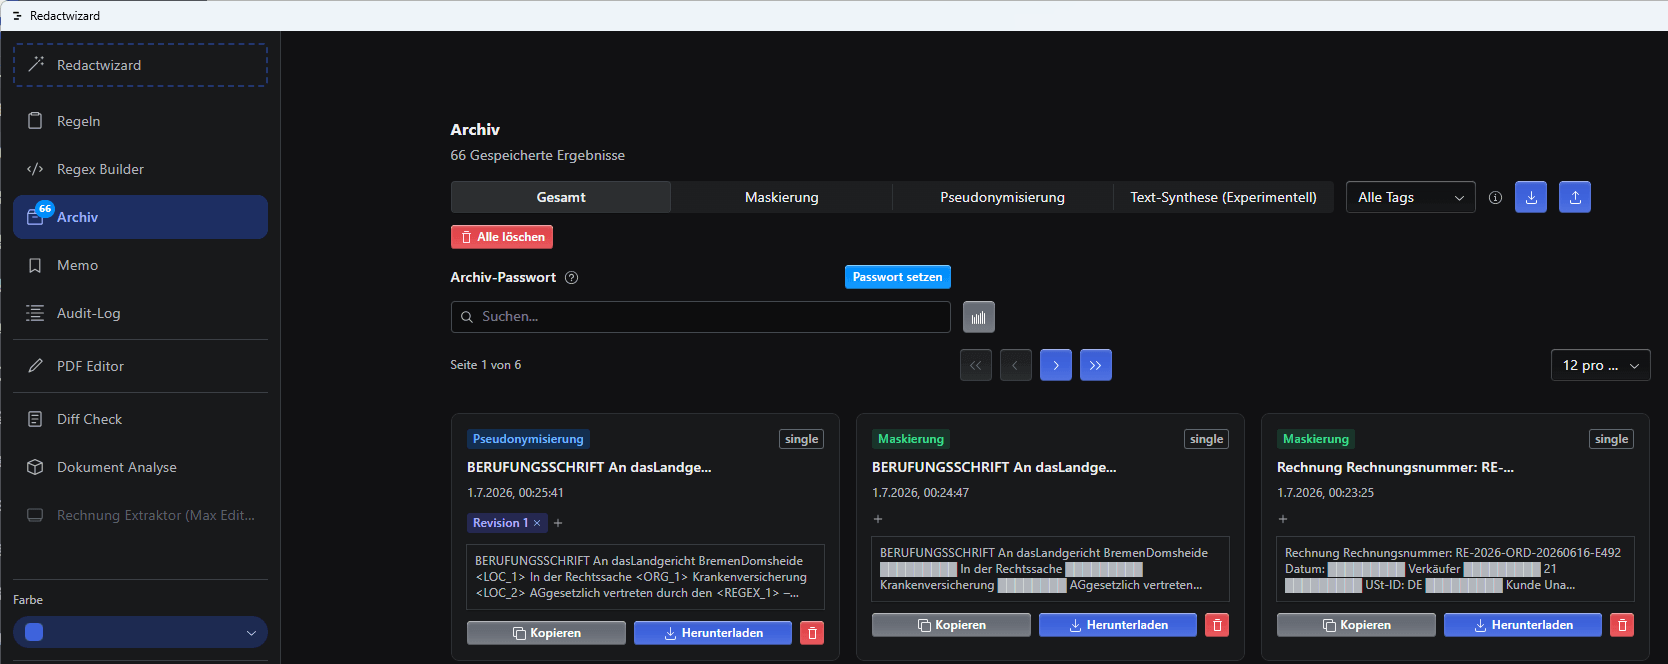Expand the Alle Tags dropdown
Image resolution: width=1668 pixels, height=664 pixels.
tap(1410, 197)
